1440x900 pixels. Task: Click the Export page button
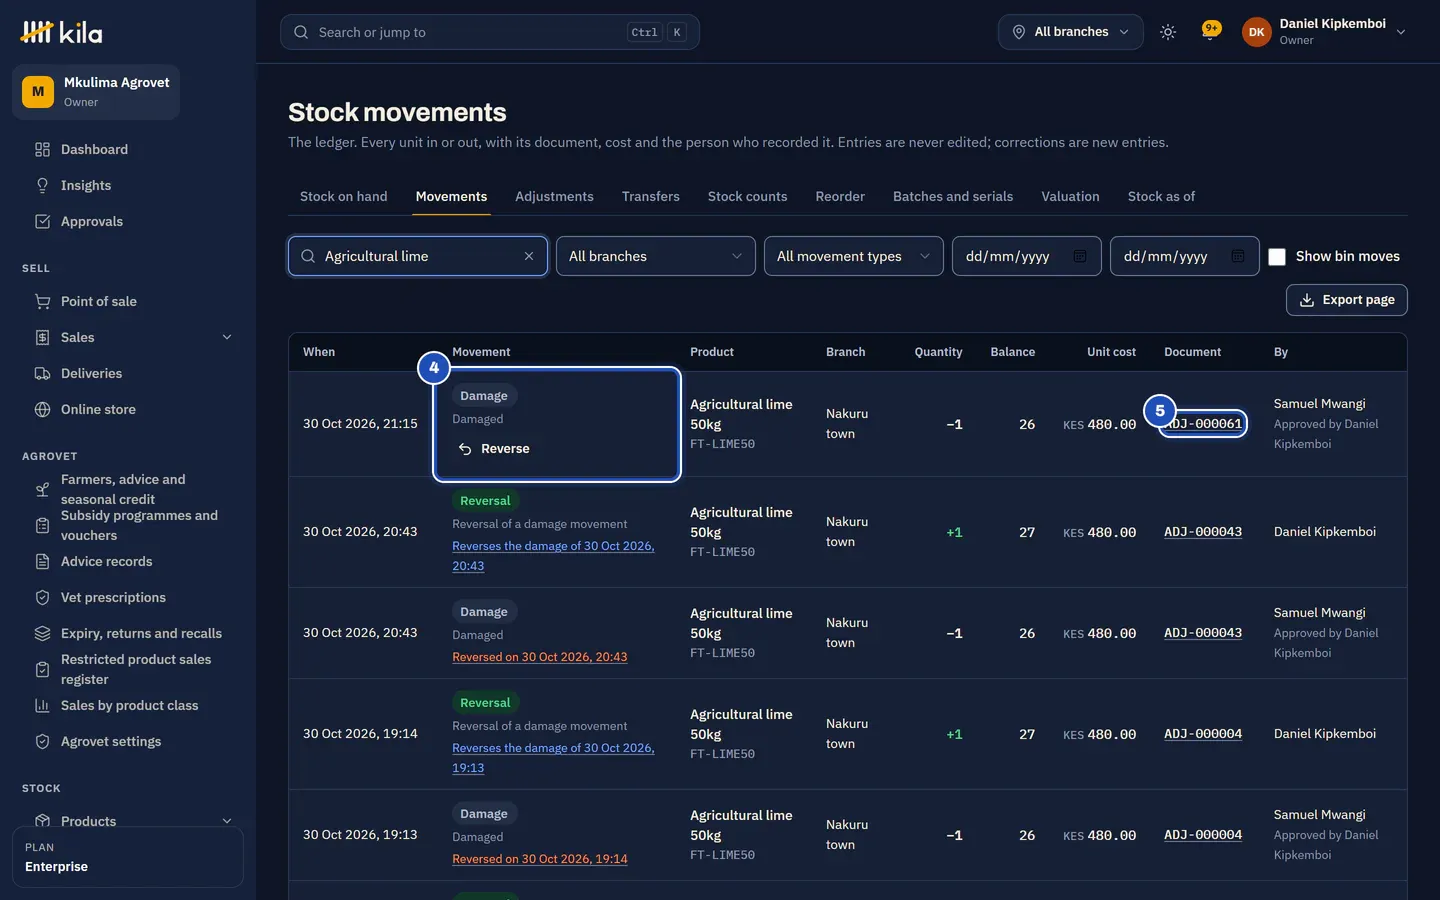(1346, 300)
